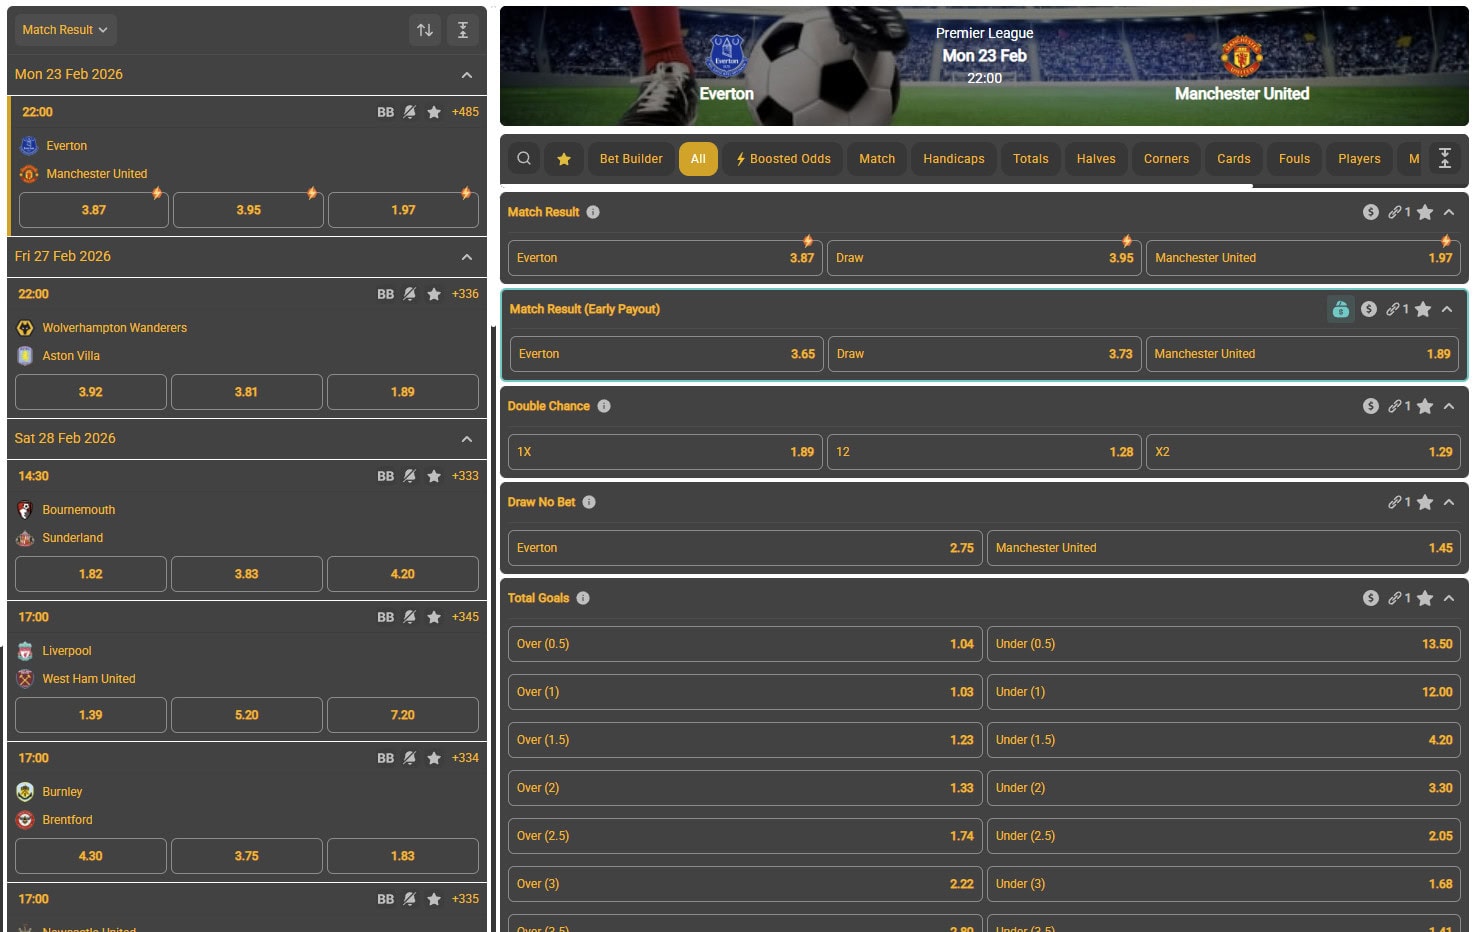The width and height of the screenshot is (1473, 932).
Task: Collapse the Draw No Bet market chevron
Action: pyautogui.click(x=1449, y=502)
